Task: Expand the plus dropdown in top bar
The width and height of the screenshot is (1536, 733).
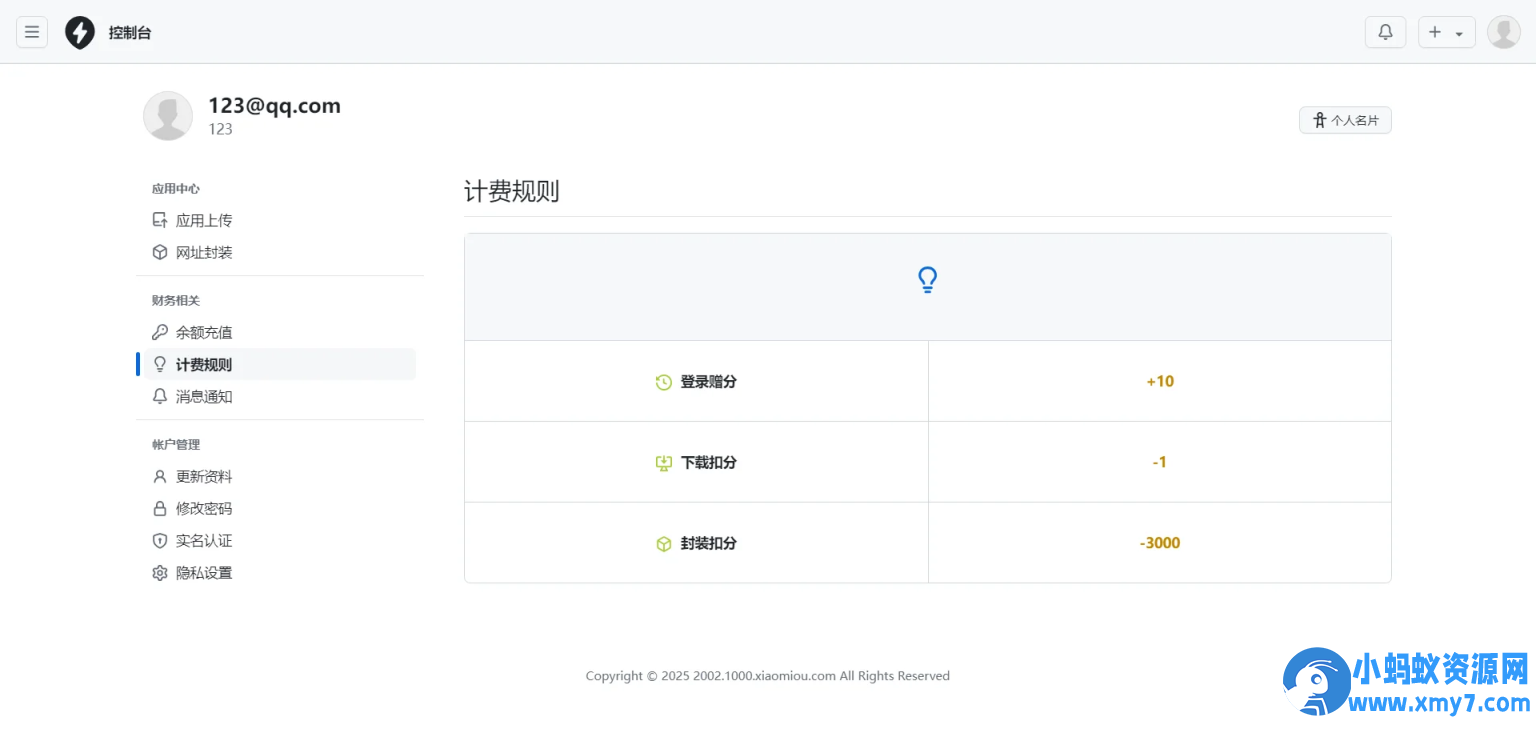Action: 1446,32
